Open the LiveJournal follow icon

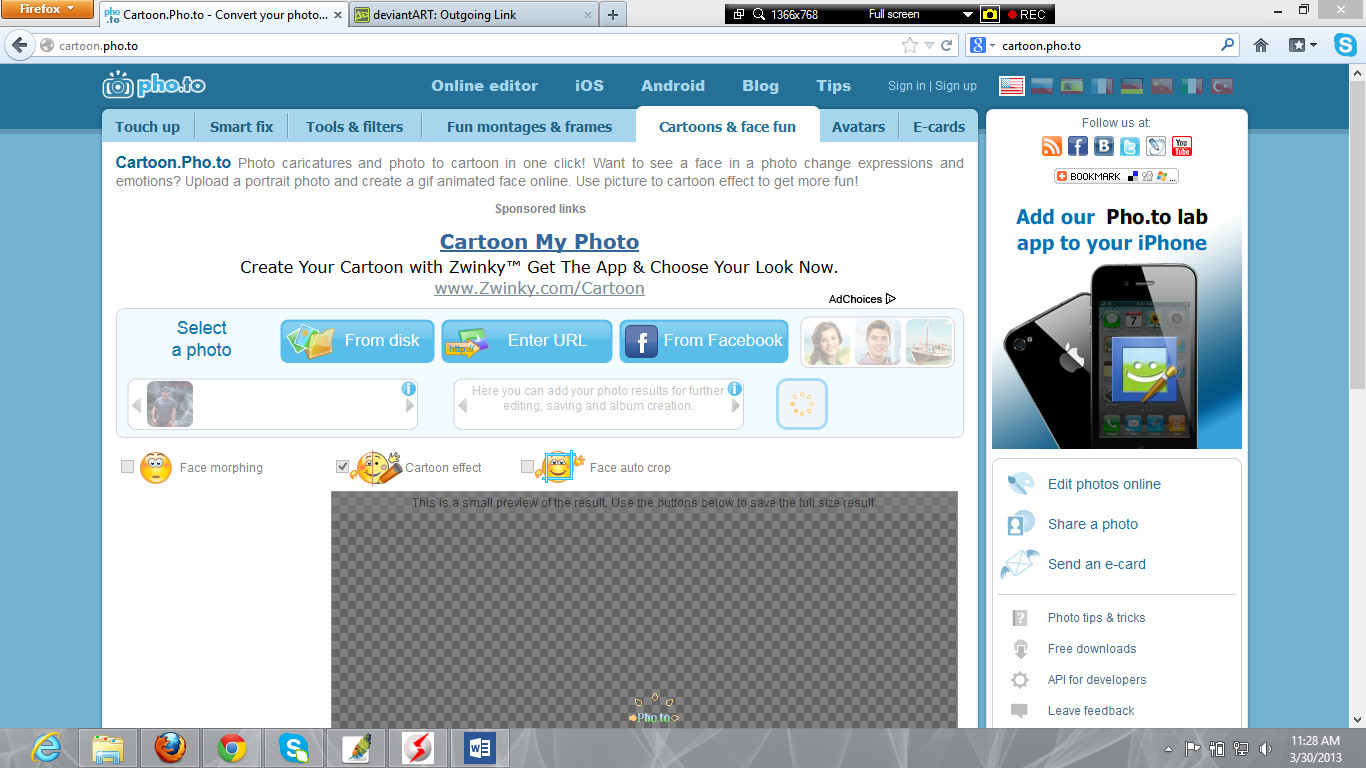[x=1156, y=146]
